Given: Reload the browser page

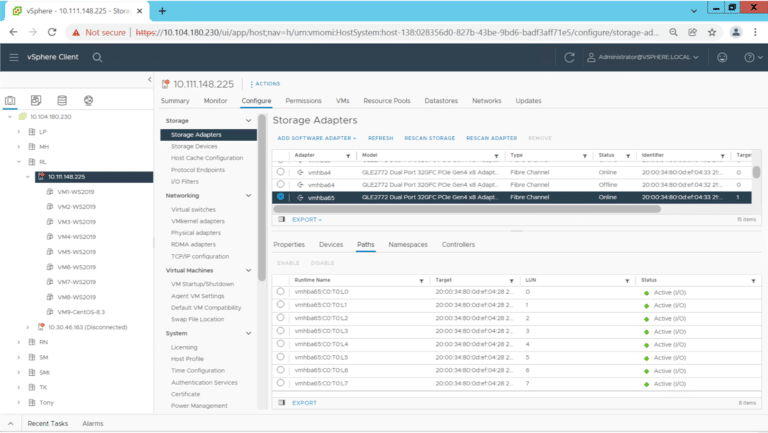Looking at the screenshot, I should point(52,32).
